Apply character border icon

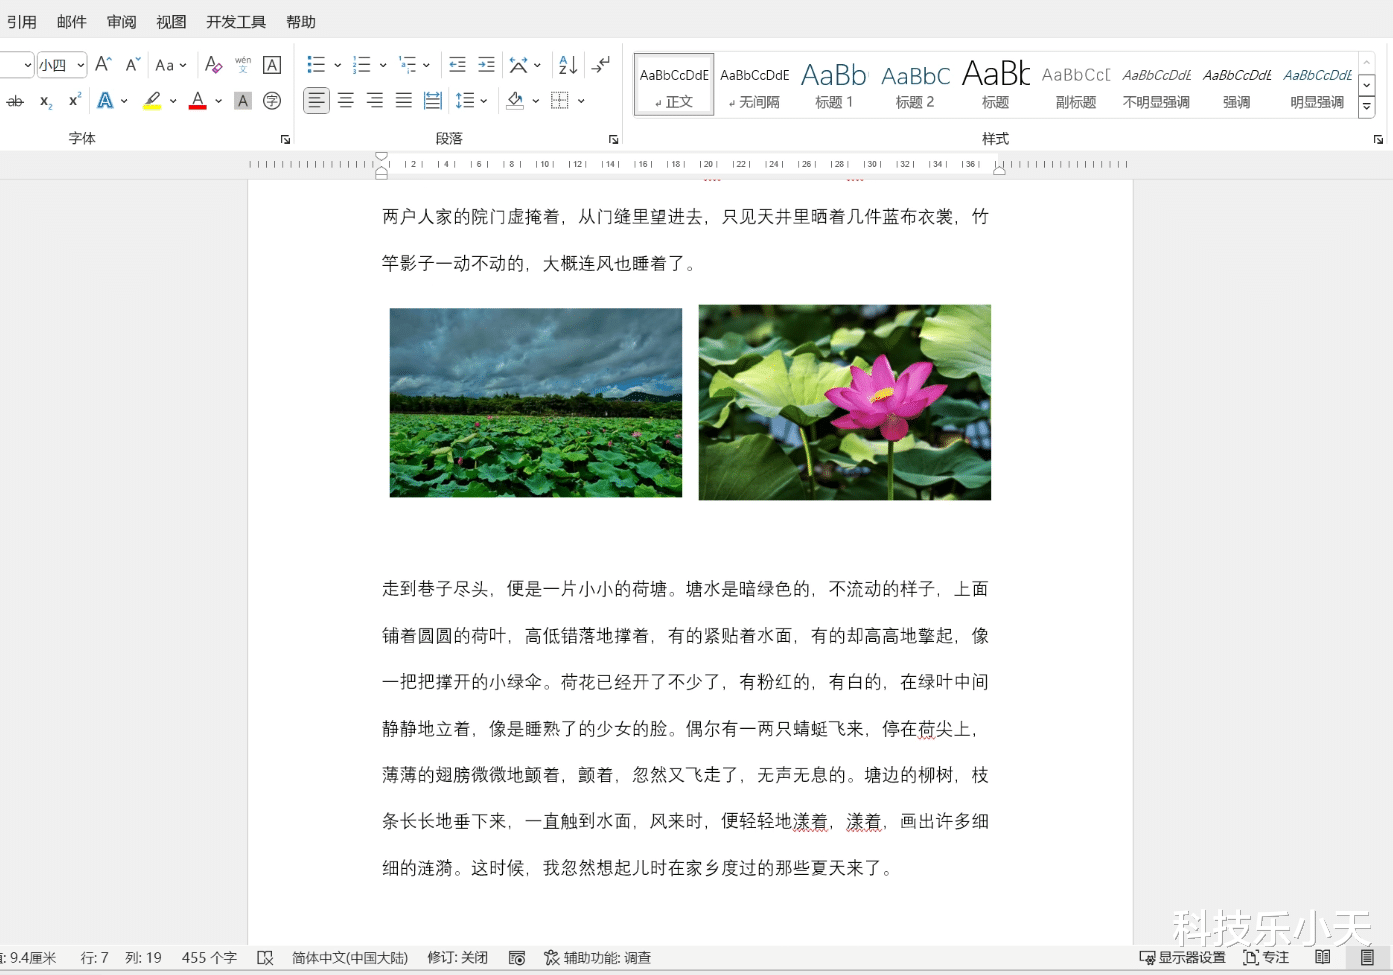pyautogui.click(x=272, y=65)
